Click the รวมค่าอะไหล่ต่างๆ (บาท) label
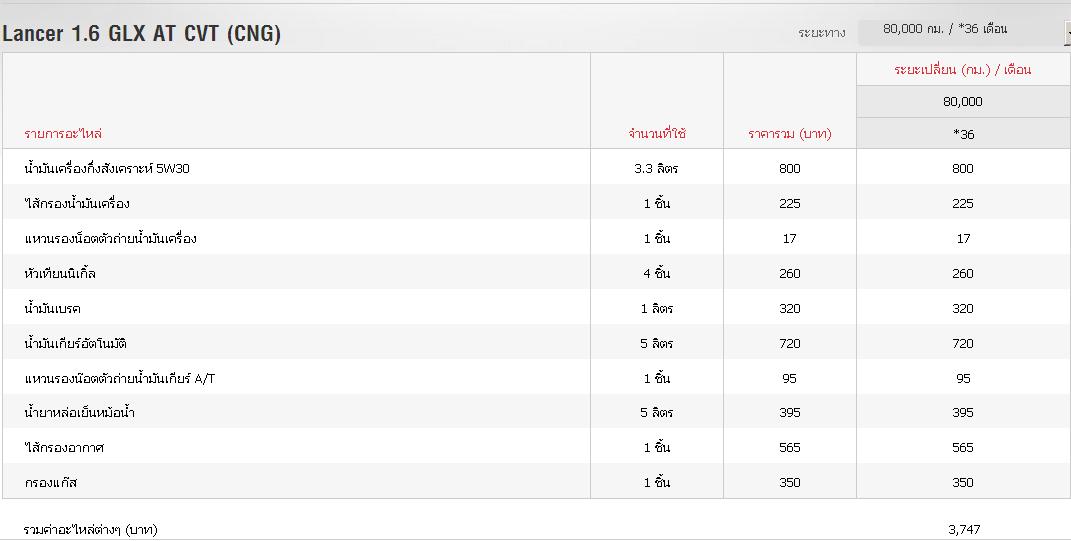 click(x=91, y=529)
